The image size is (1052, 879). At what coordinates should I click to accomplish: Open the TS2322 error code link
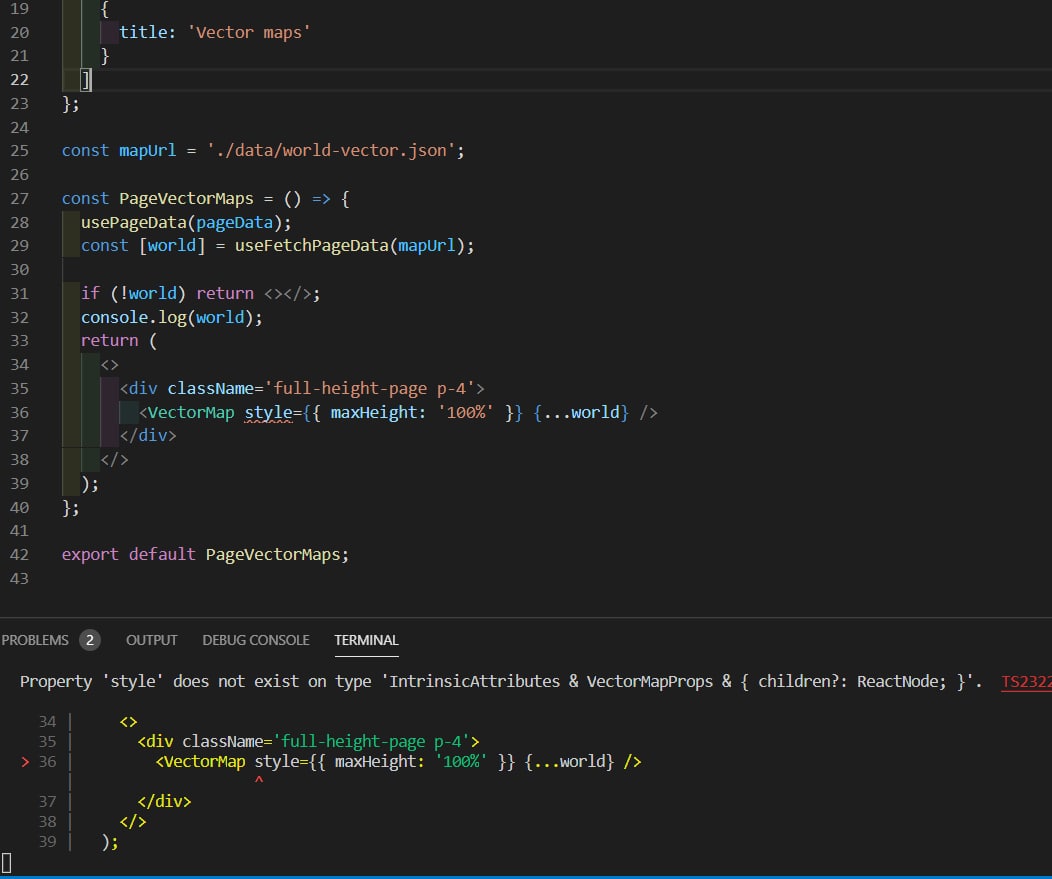[x=1026, y=682]
